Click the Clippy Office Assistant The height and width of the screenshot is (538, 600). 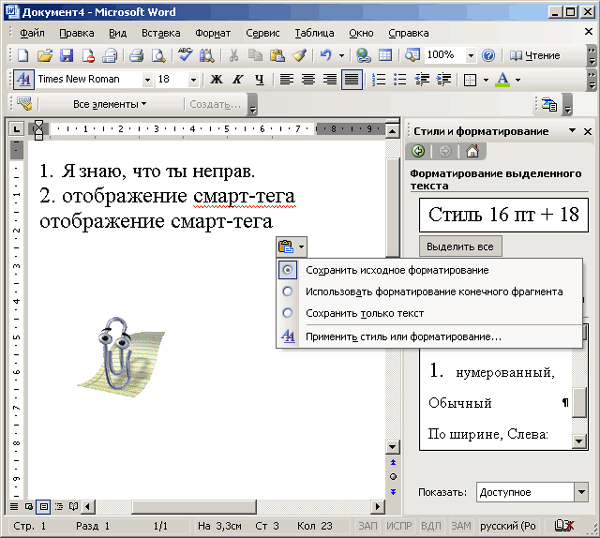click(121, 357)
